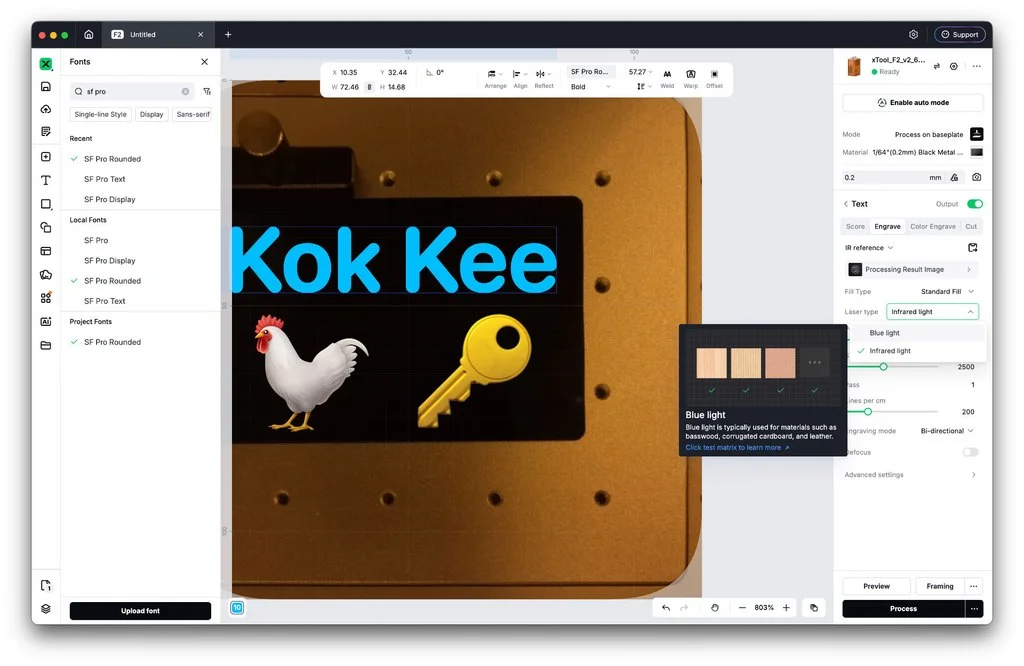Click Enable auto mode

tap(913, 103)
